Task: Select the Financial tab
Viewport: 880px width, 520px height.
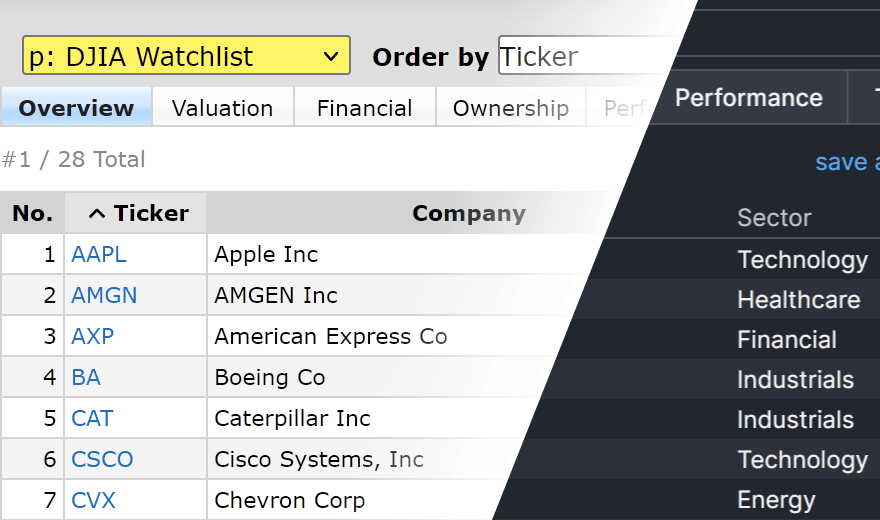Action: coord(364,108)
